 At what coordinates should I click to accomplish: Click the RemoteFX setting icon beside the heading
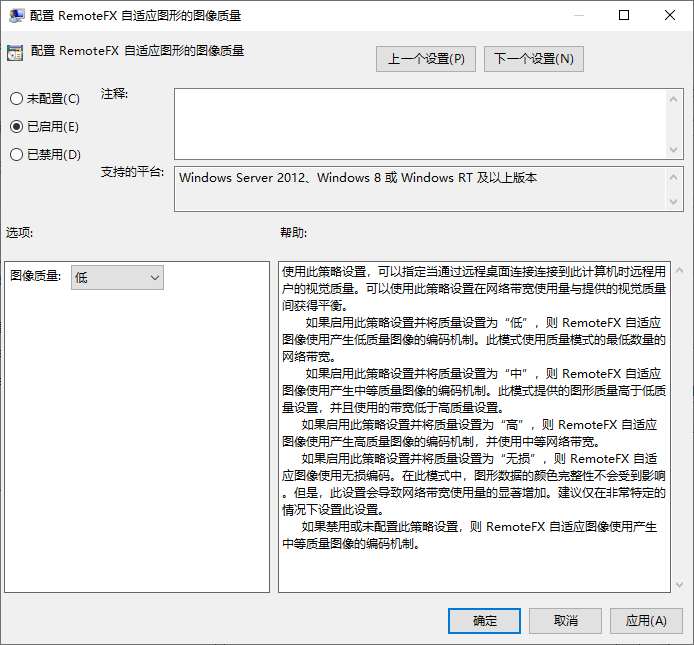(15, 53)
